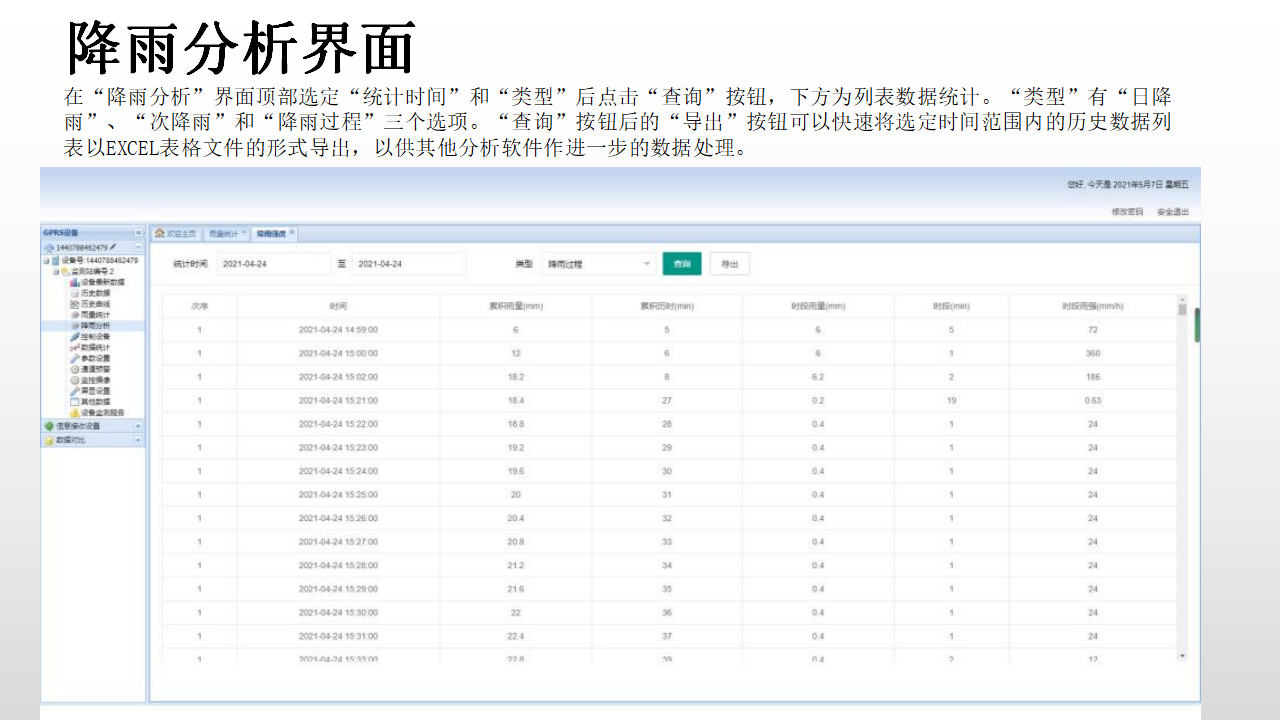Click the green 查询 button

pos(682,264)
